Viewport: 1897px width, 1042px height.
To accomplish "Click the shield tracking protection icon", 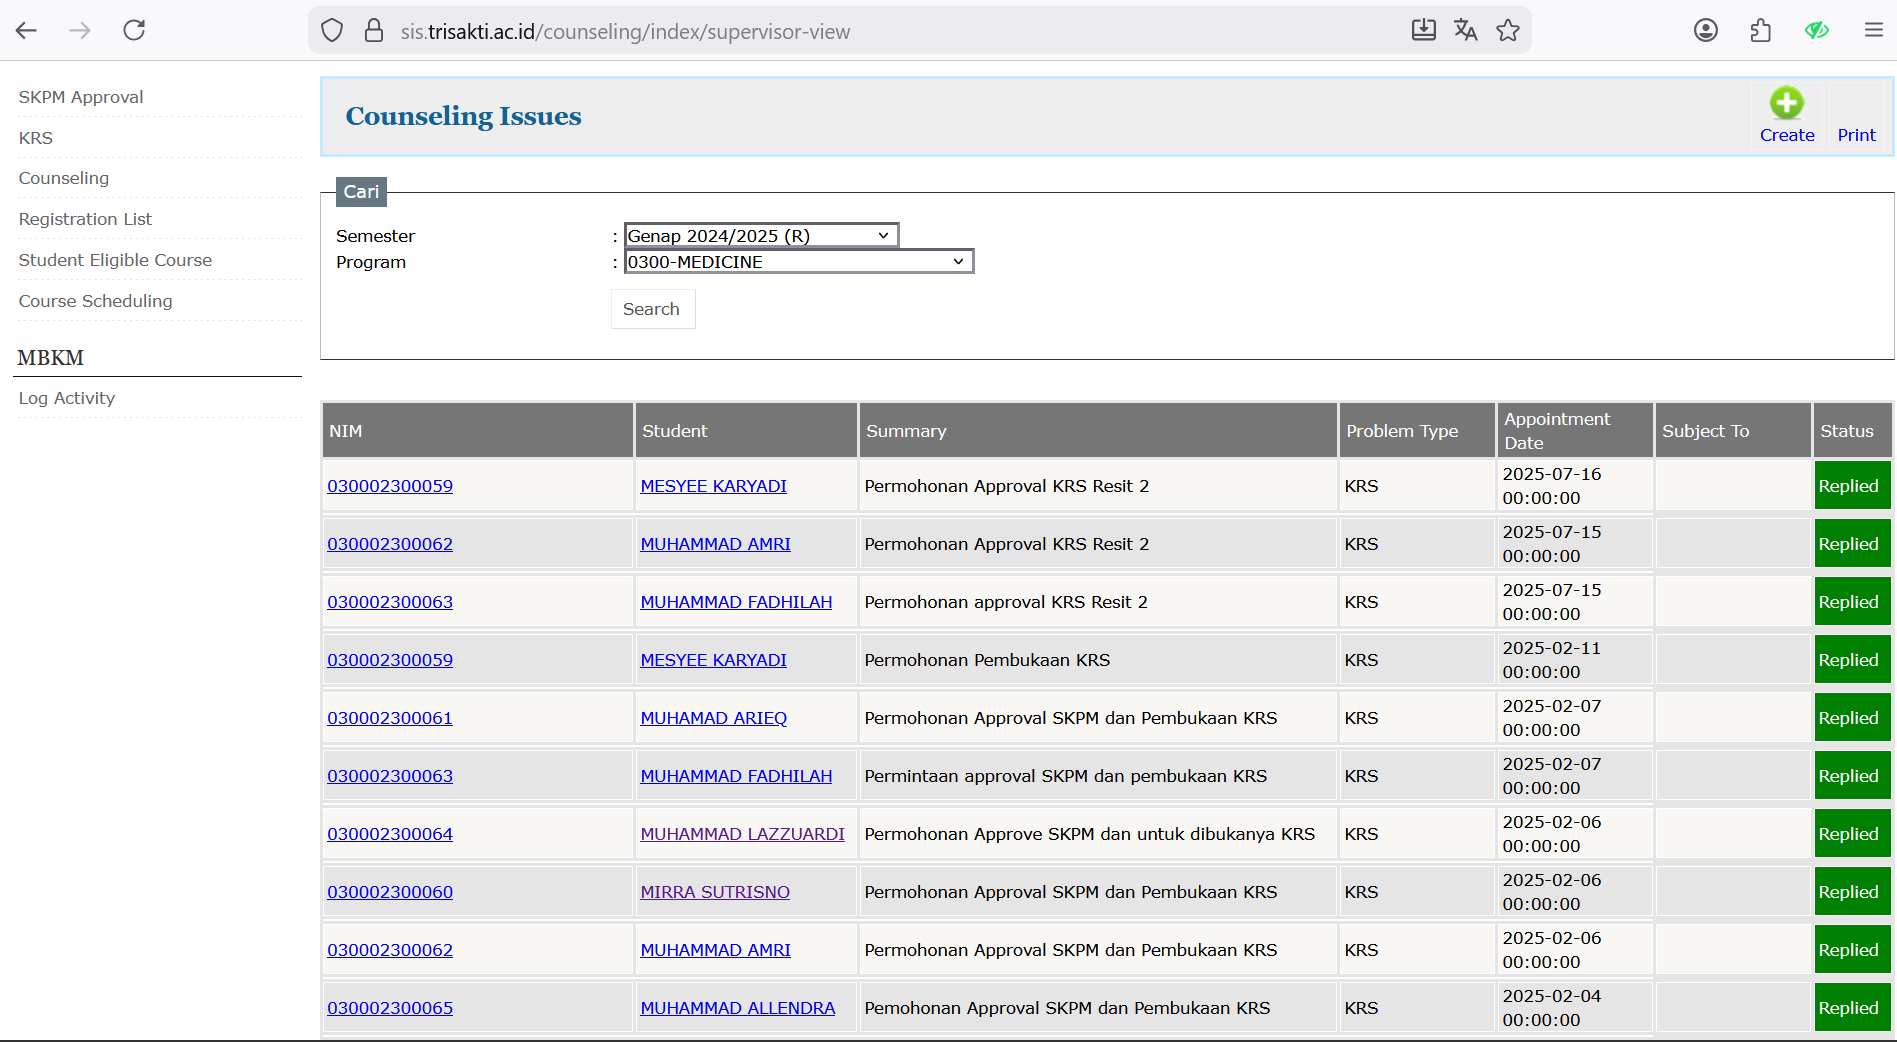I will coord(332,31).
